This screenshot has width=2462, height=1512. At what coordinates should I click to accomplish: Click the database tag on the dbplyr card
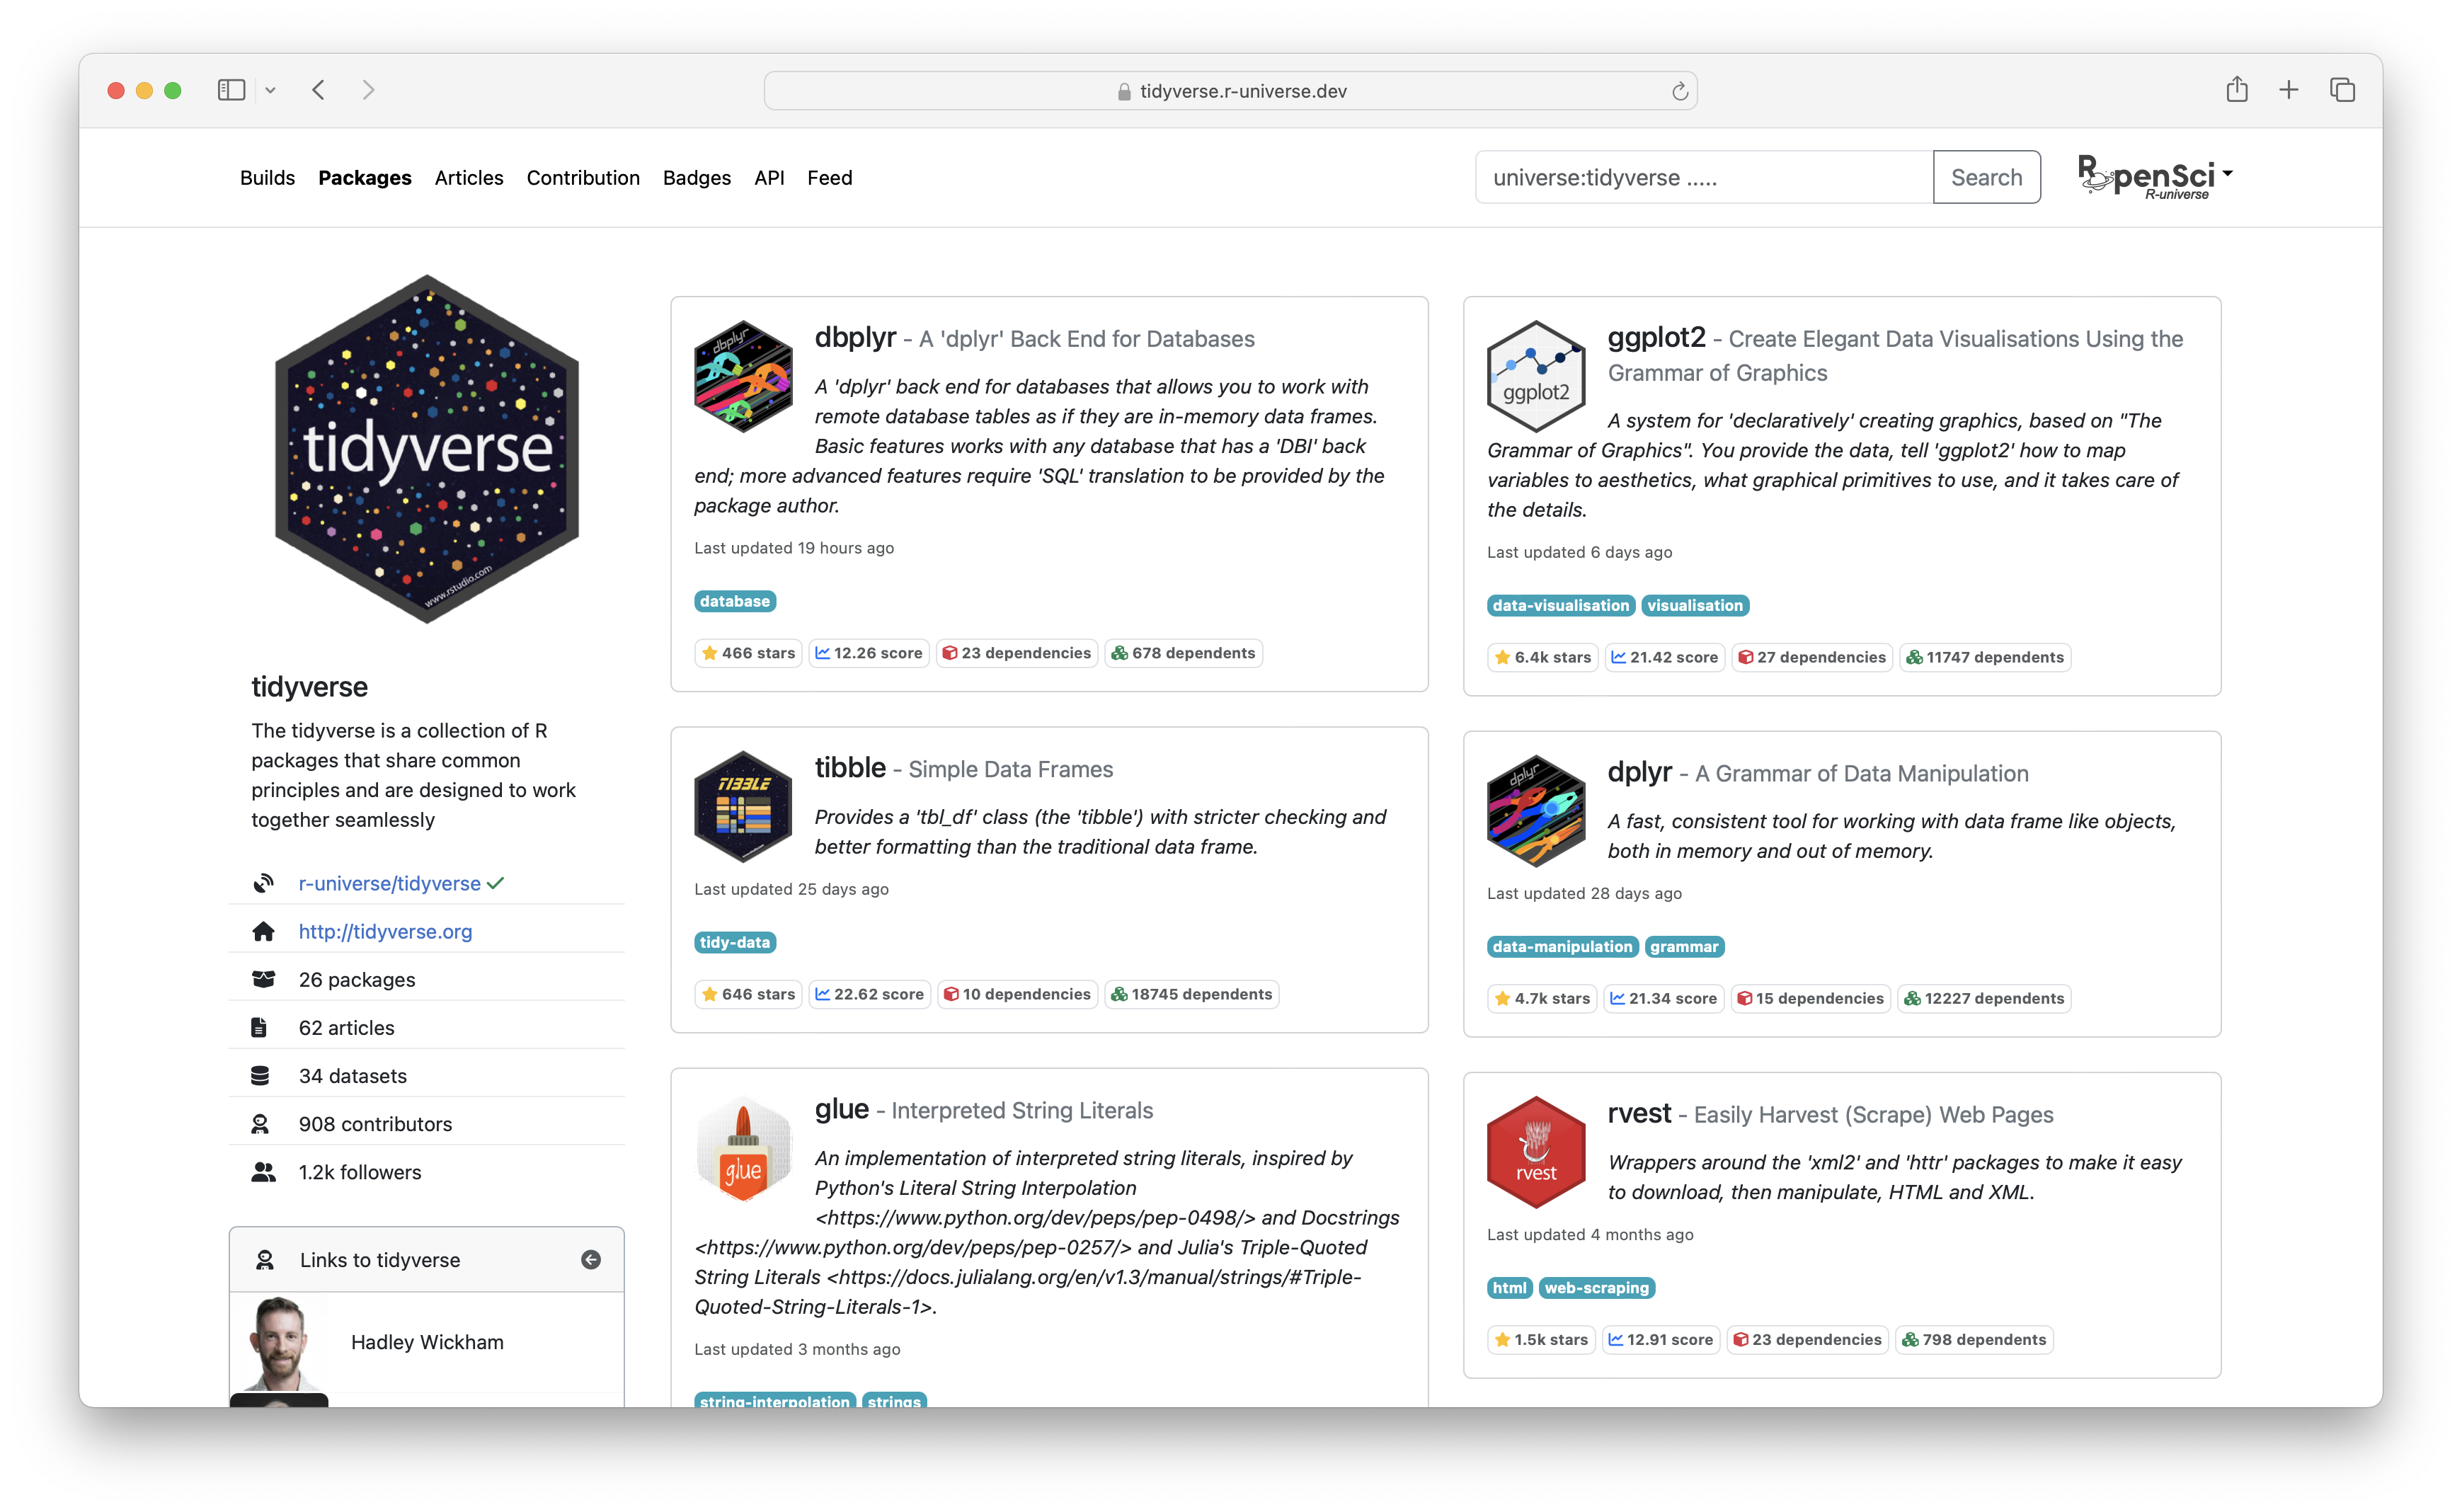[x=734, y=601]
